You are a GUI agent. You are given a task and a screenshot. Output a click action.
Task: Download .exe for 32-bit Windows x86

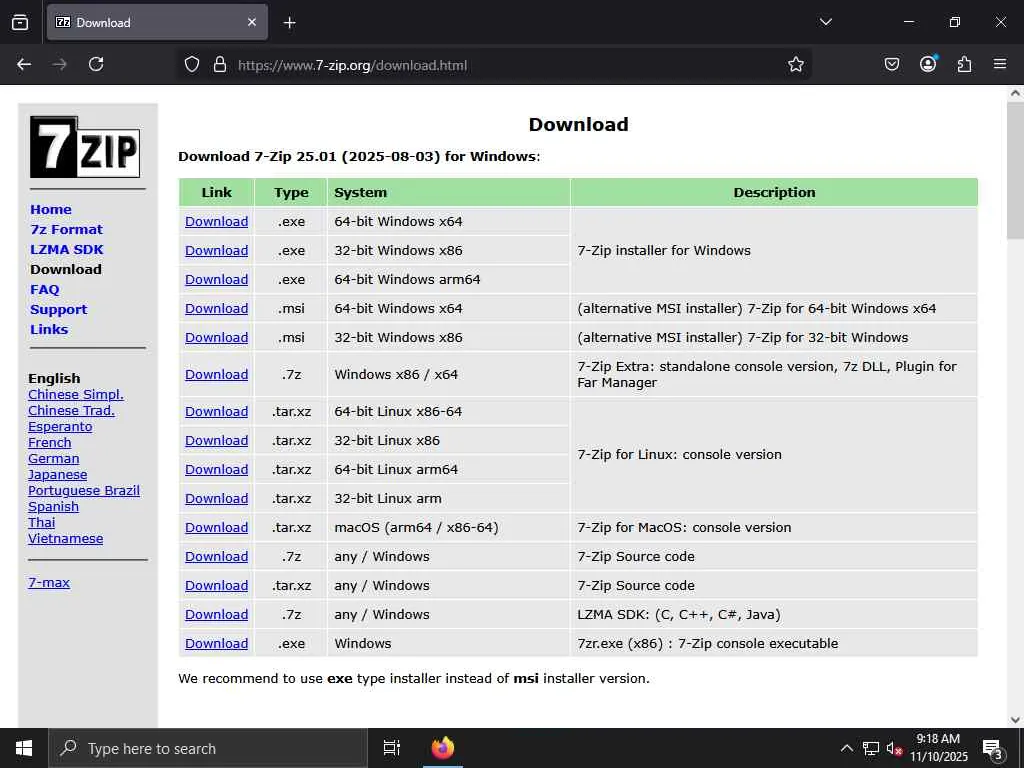(216, 251)
